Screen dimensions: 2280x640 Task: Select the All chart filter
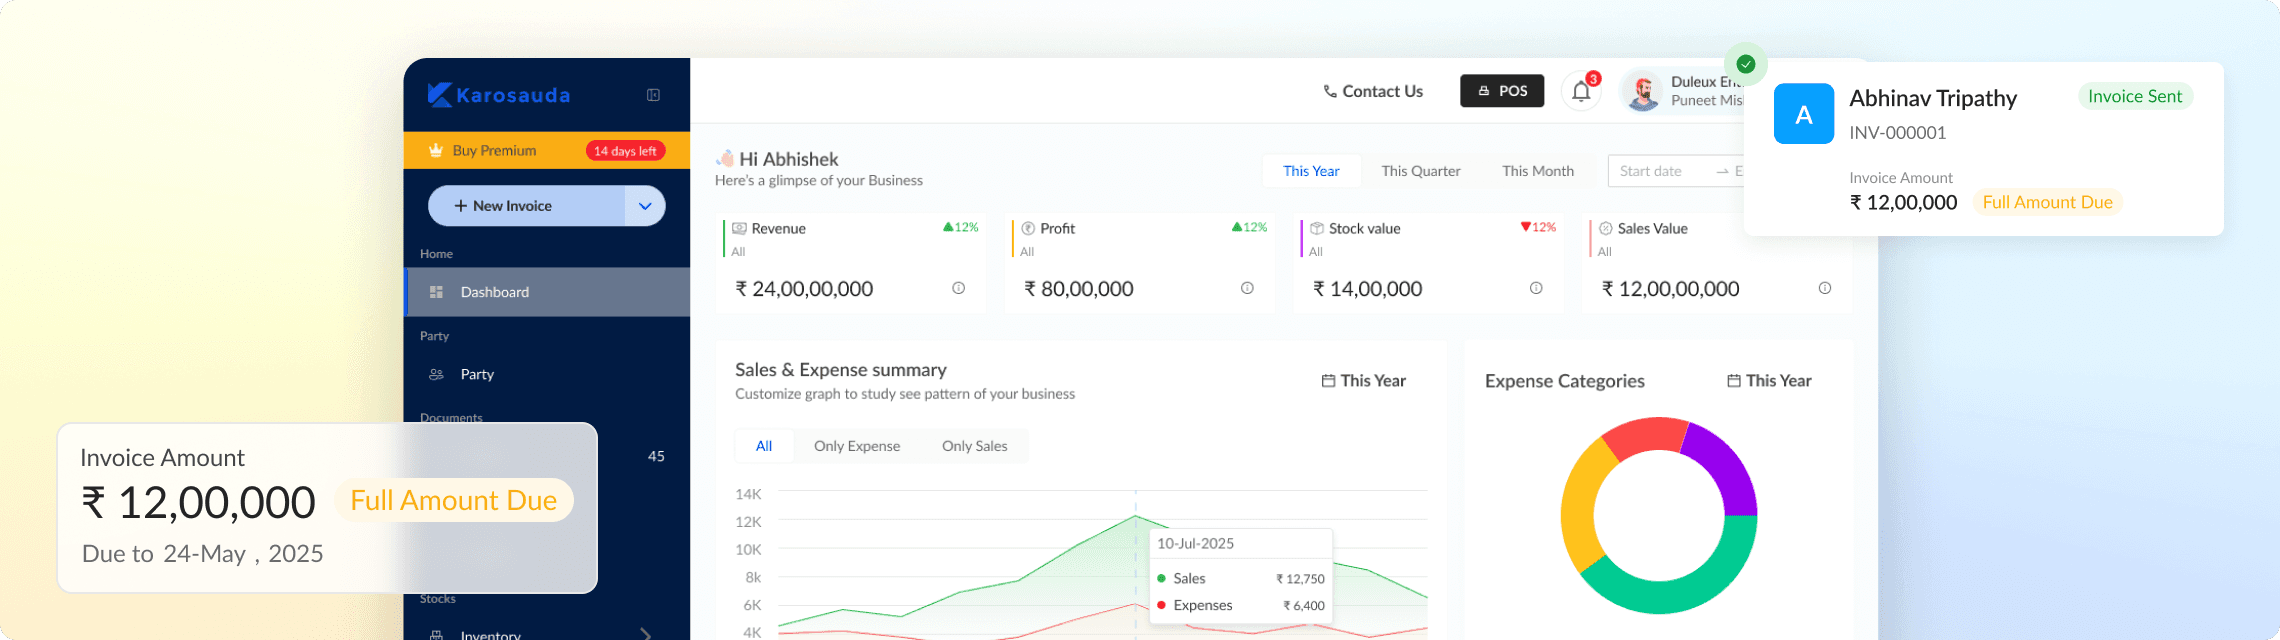[x=764, y=446]
